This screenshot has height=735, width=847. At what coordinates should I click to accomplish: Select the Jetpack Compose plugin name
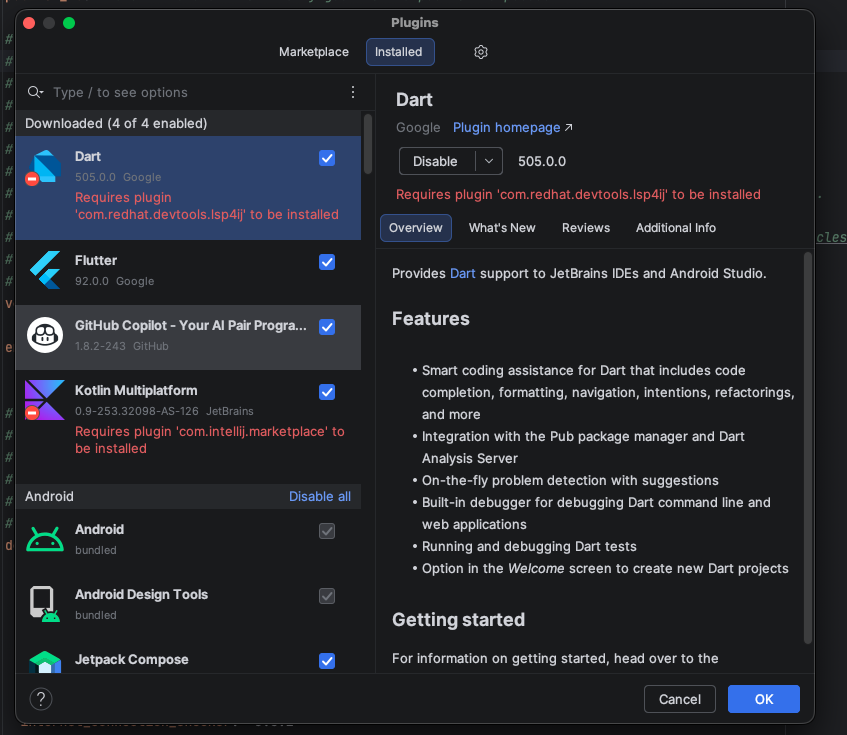(132, 659)
